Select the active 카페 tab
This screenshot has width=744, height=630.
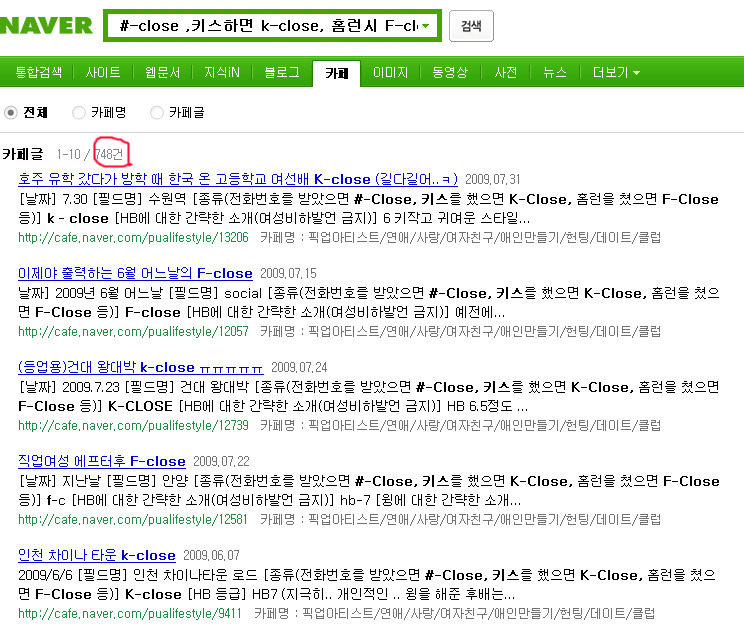[336, 73]
